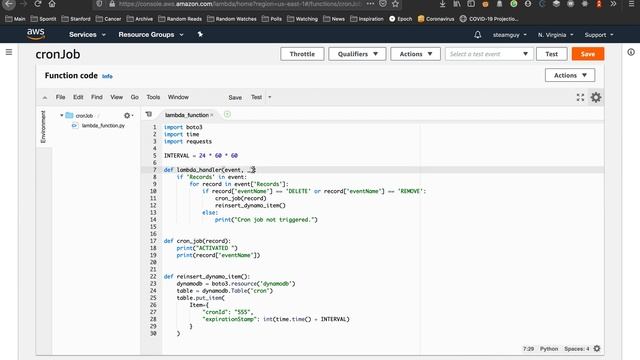This screenshot has height=360, width=640.
Task: Open the Edit menu
Action: coord(78,97)
